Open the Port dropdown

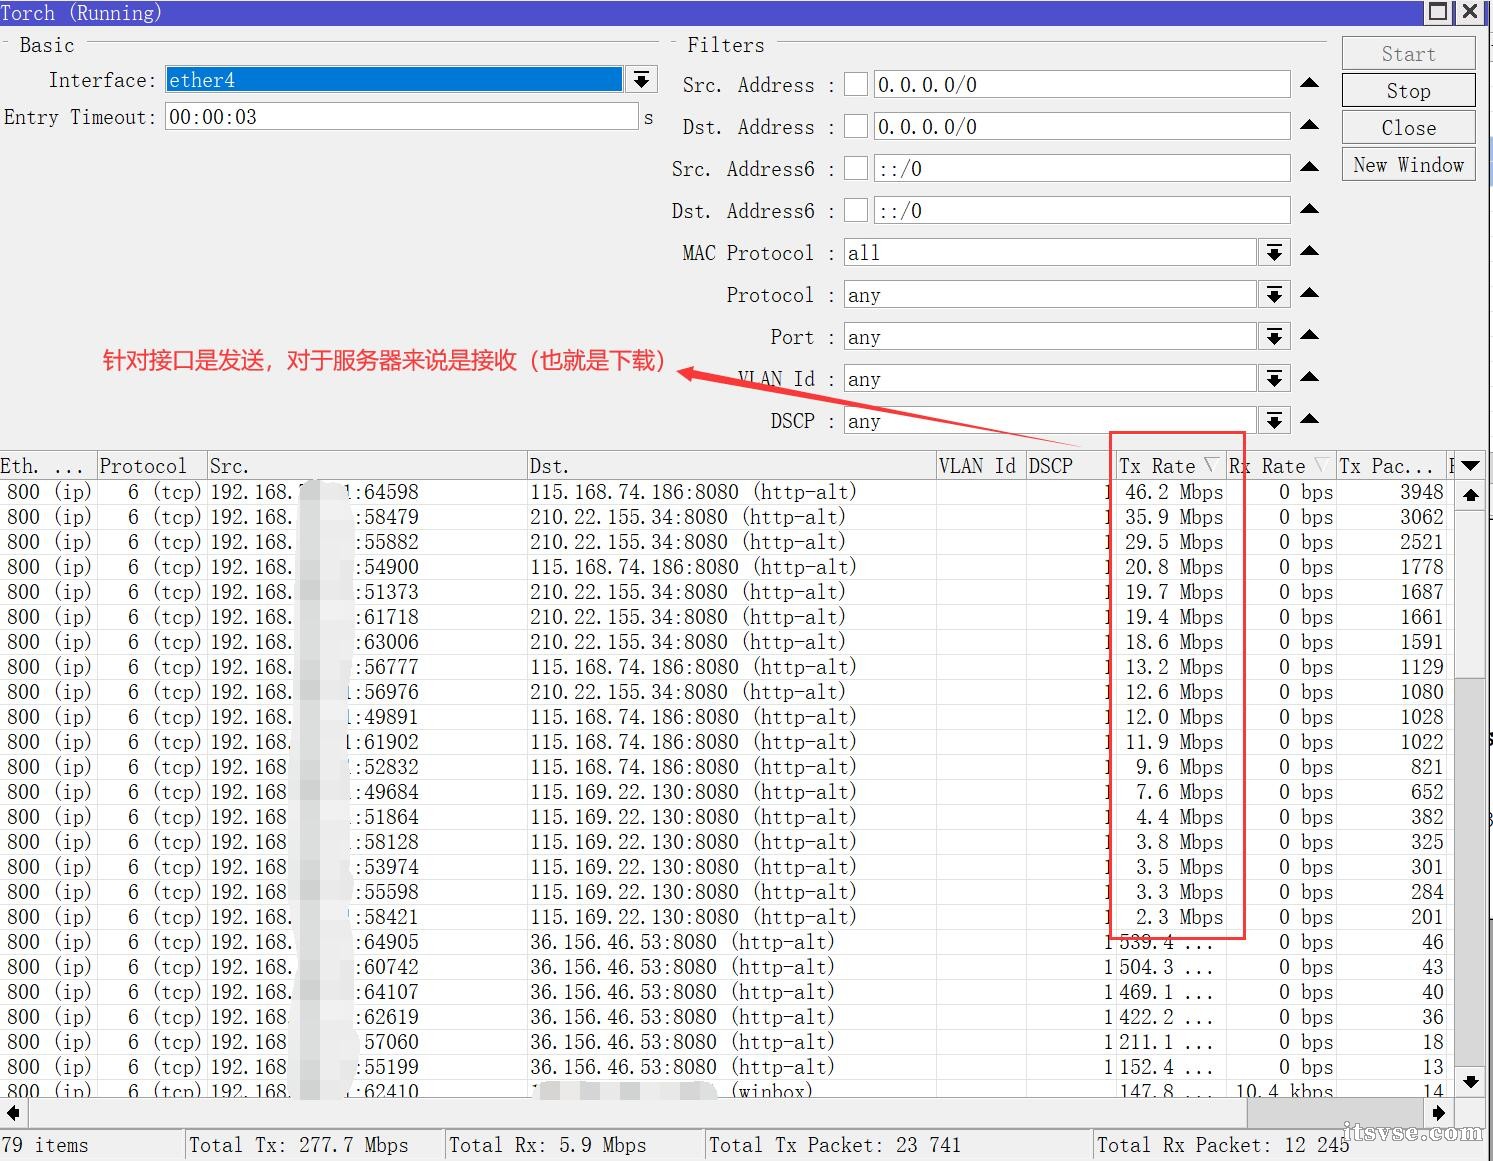(x=1273, y=336)
